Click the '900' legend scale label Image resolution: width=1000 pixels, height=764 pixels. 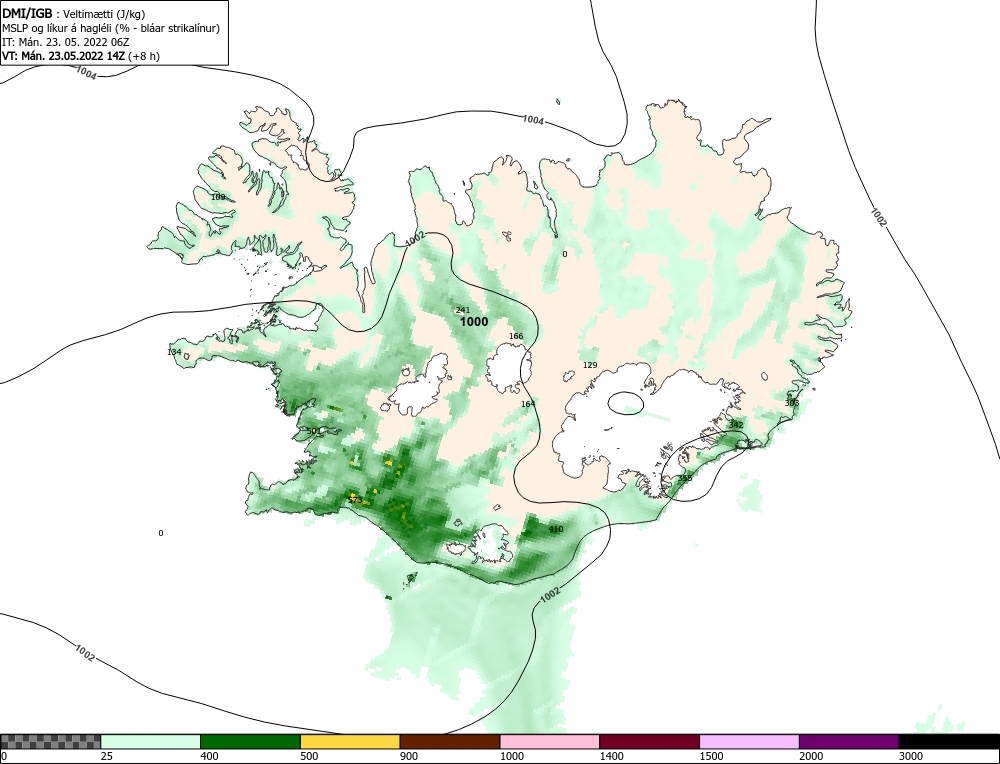point(409,756)
